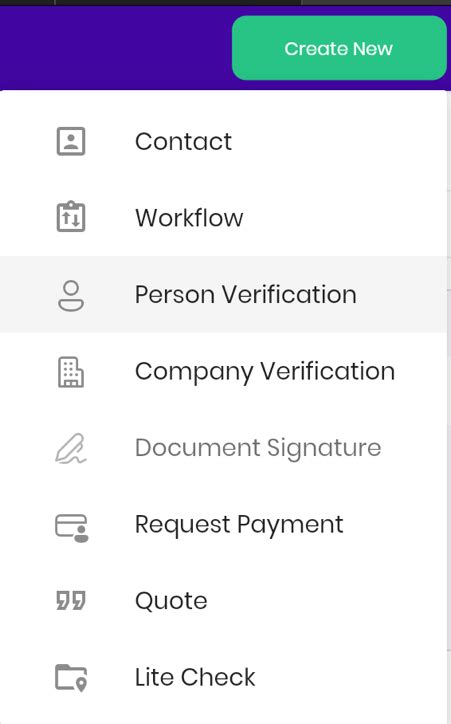This screenshot has height=724, width=451.
Task: Click the Document Signature pen icon
Action: [71, 448]
